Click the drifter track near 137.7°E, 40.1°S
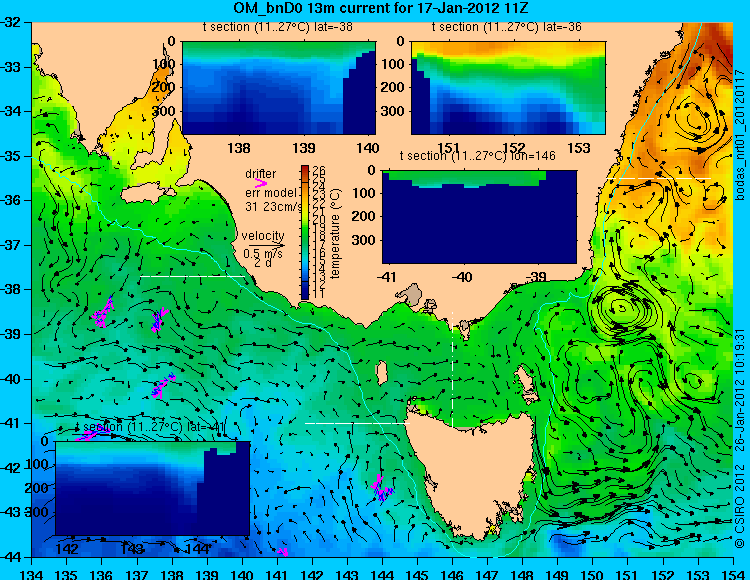 tap(163, 387)
